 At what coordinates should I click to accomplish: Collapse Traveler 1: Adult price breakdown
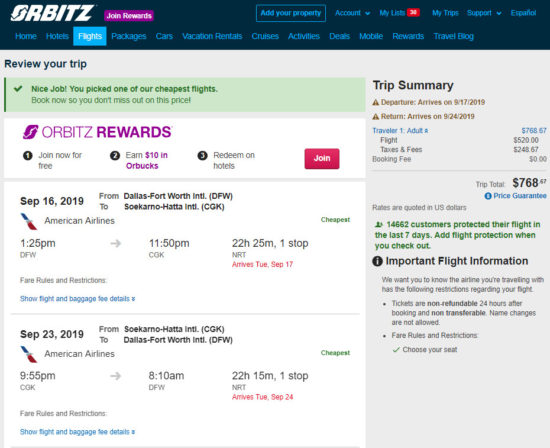(400, 131)
